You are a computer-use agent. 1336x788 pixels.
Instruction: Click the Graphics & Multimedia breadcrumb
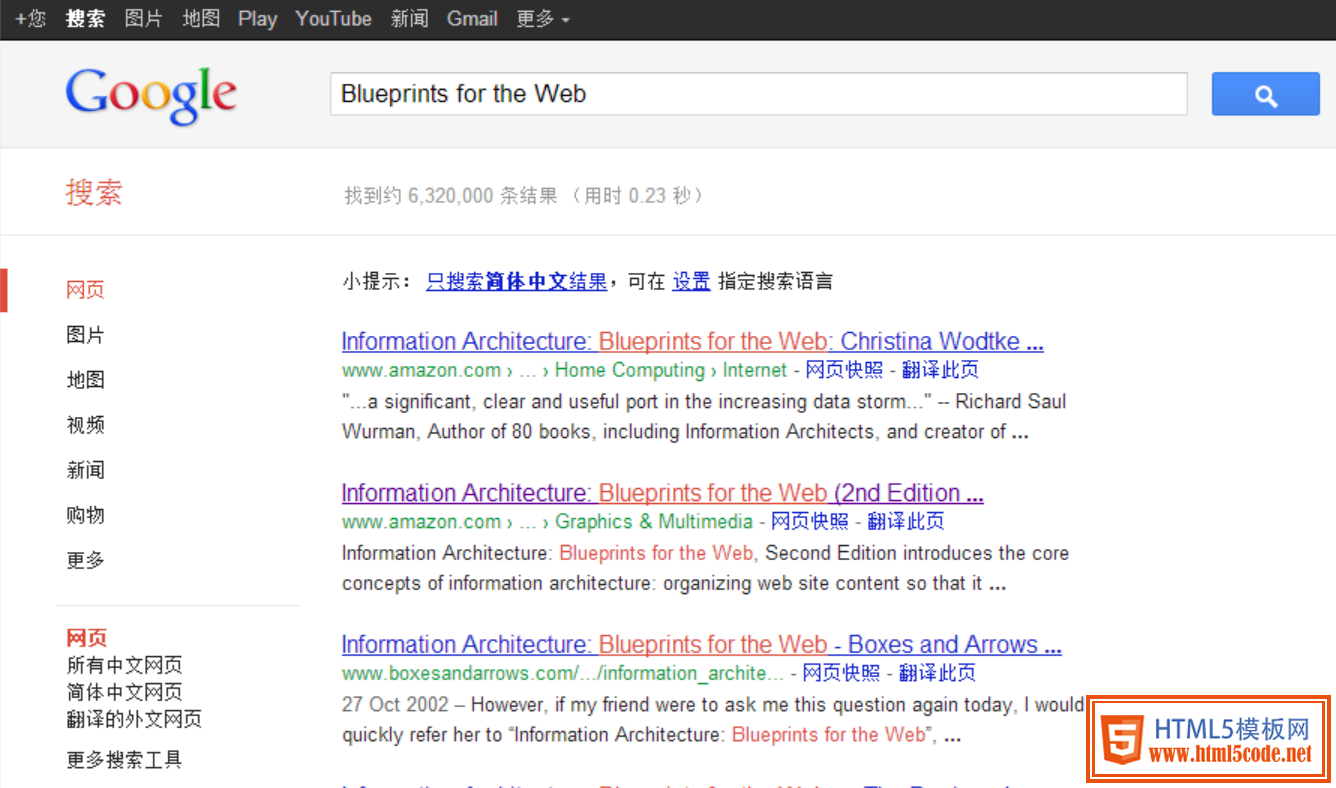point(654,521)
